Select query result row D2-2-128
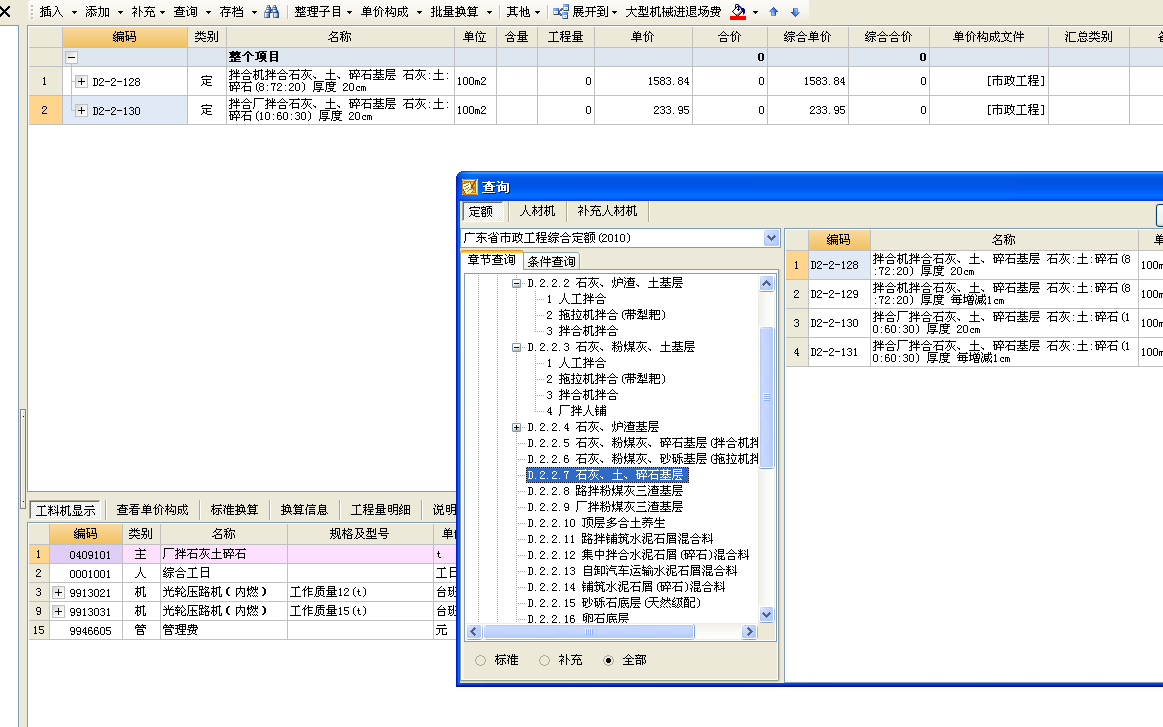 click(974, 265)
